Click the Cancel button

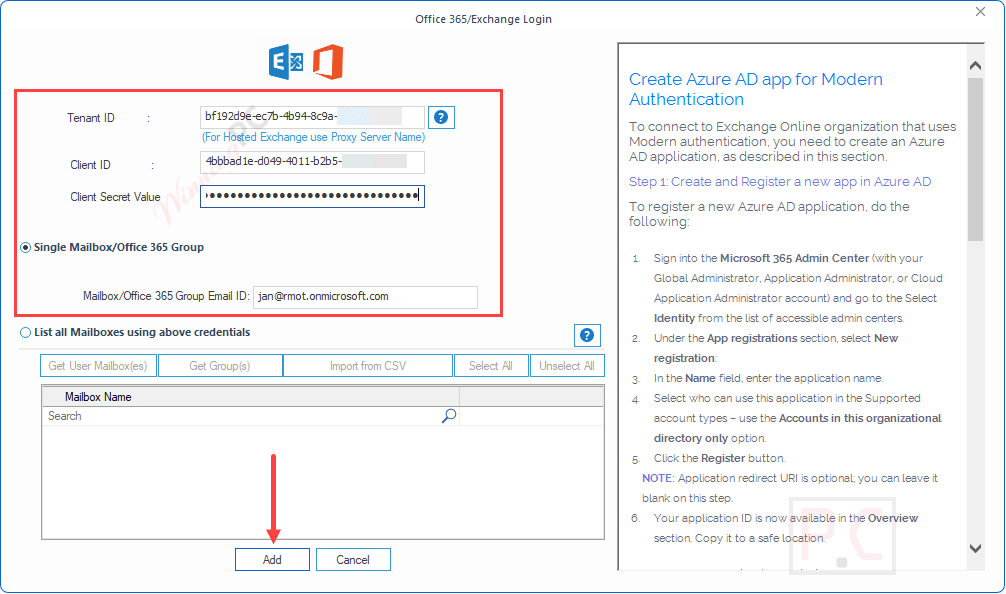click(x=353, y=559)
